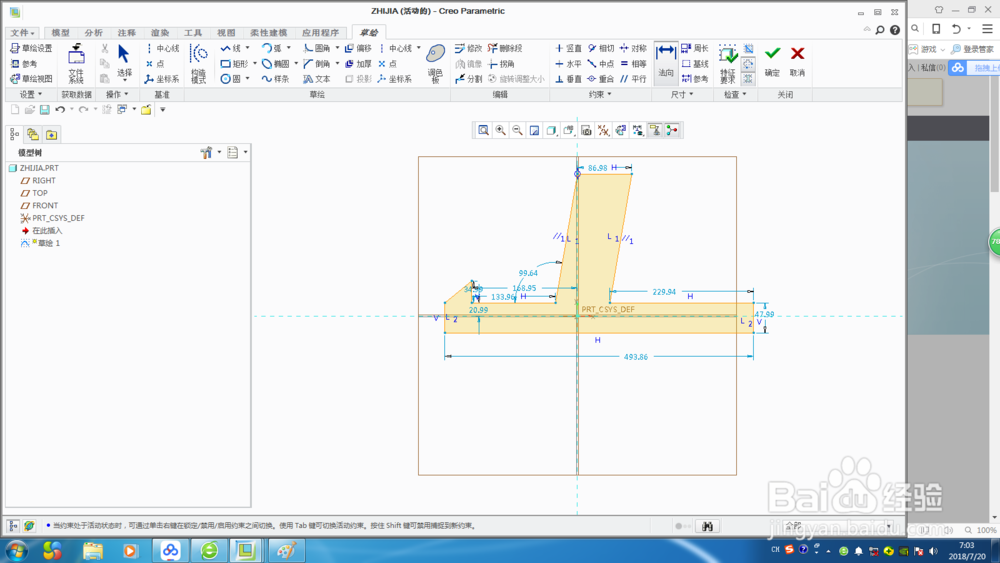Select the 倒角 chamfer tool

click(x=317, y=64)
